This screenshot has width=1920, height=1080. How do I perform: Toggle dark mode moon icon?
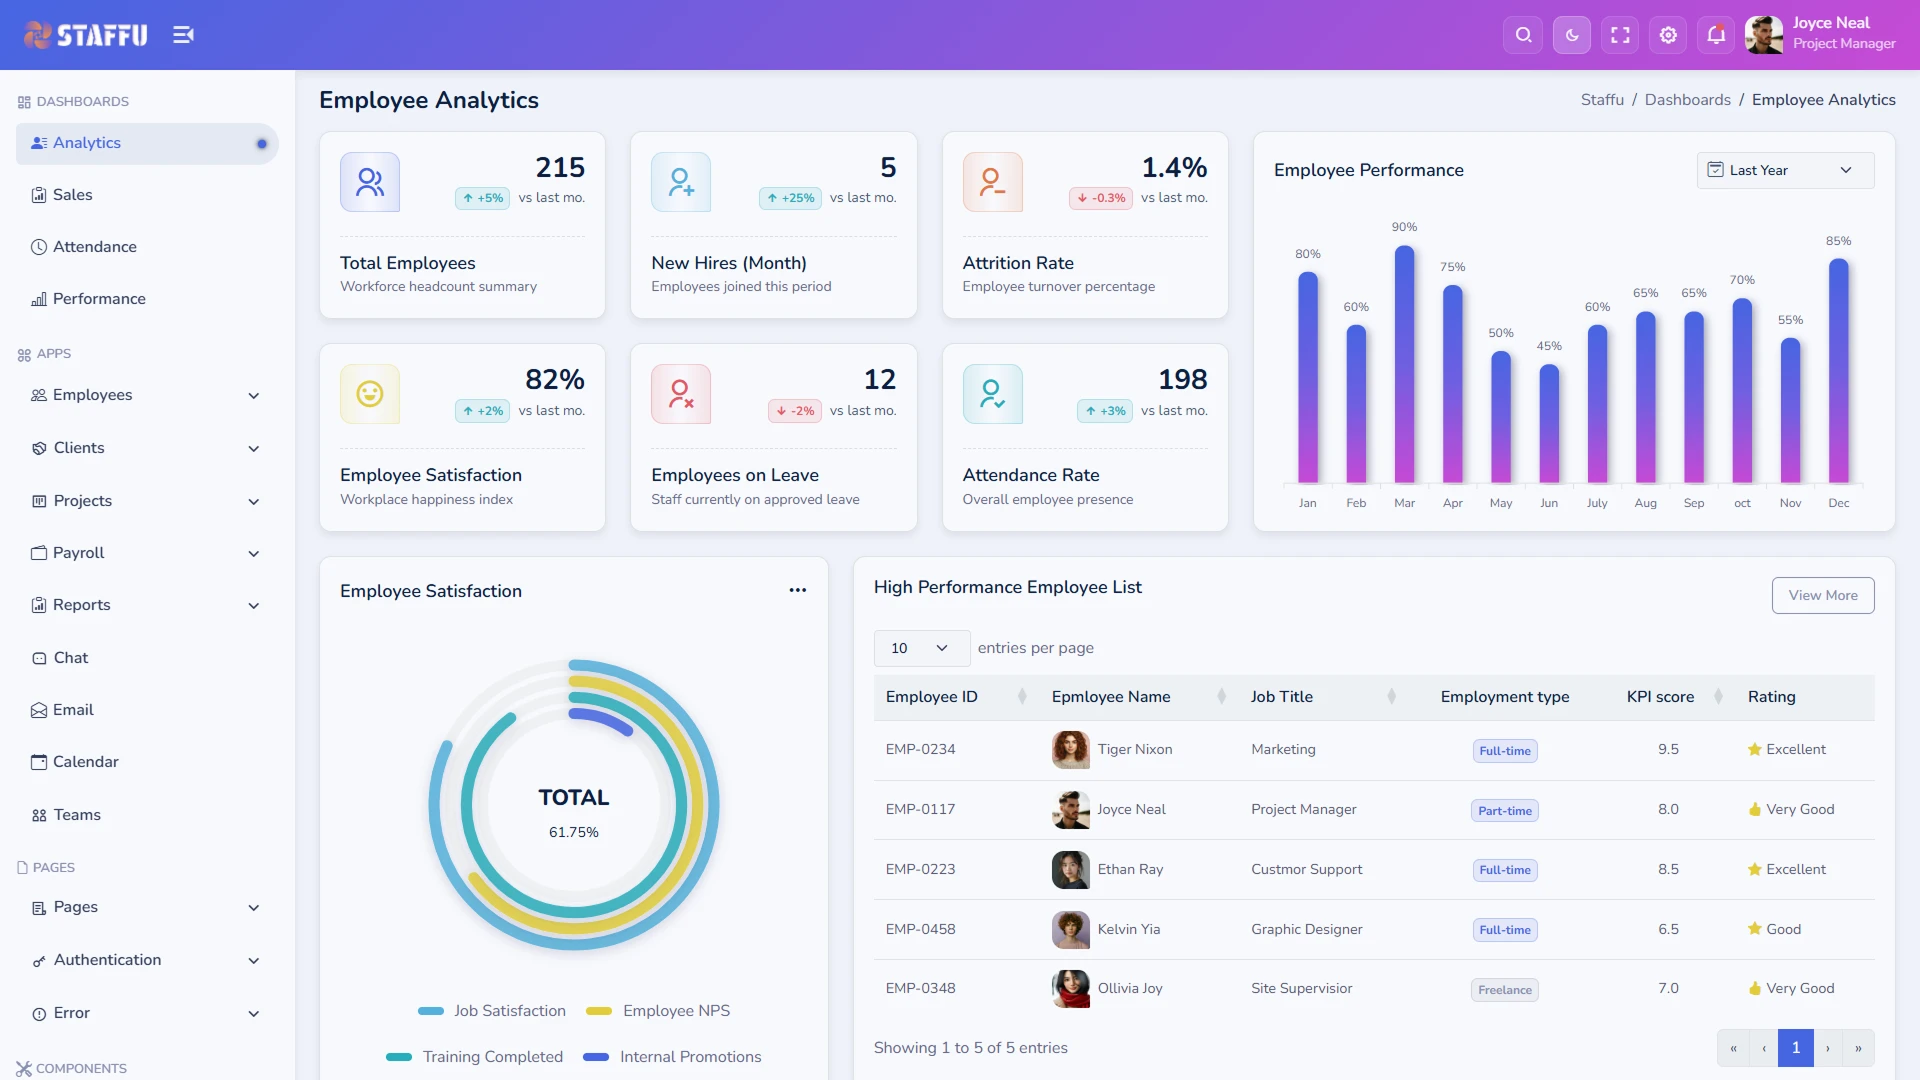coord(1572,35)
